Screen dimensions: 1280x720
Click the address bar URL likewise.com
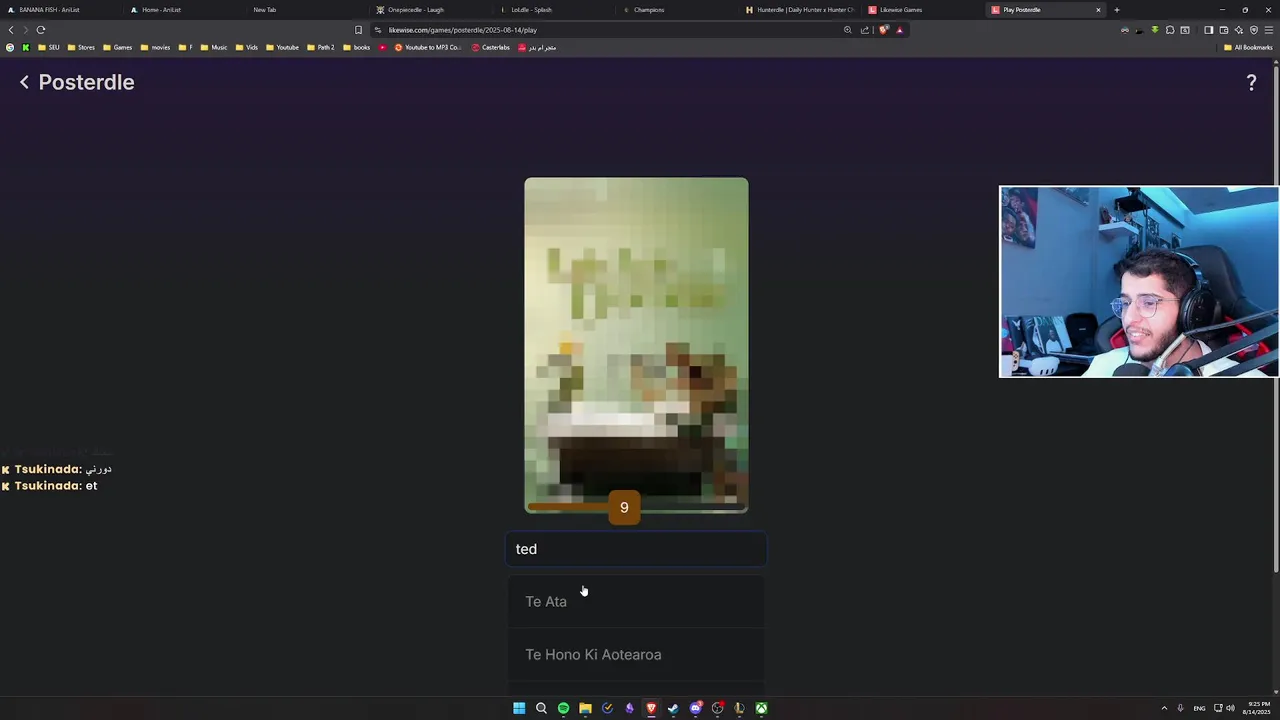pyautogui.click(x=462, y=30)
